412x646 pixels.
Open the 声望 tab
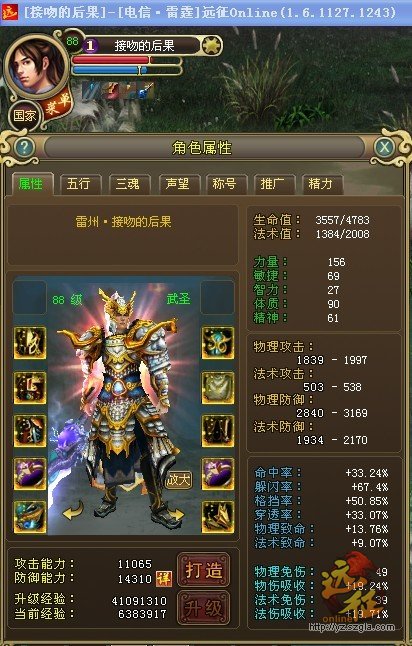[x=178, y=184]
